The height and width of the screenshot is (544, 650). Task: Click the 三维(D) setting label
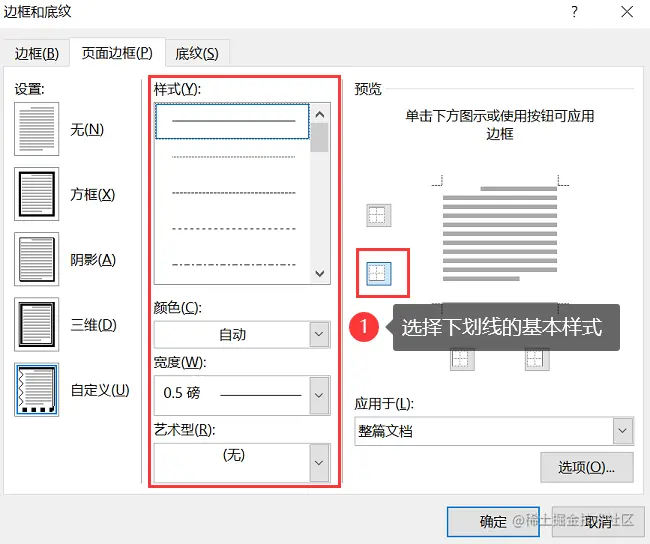coord(93,325)
